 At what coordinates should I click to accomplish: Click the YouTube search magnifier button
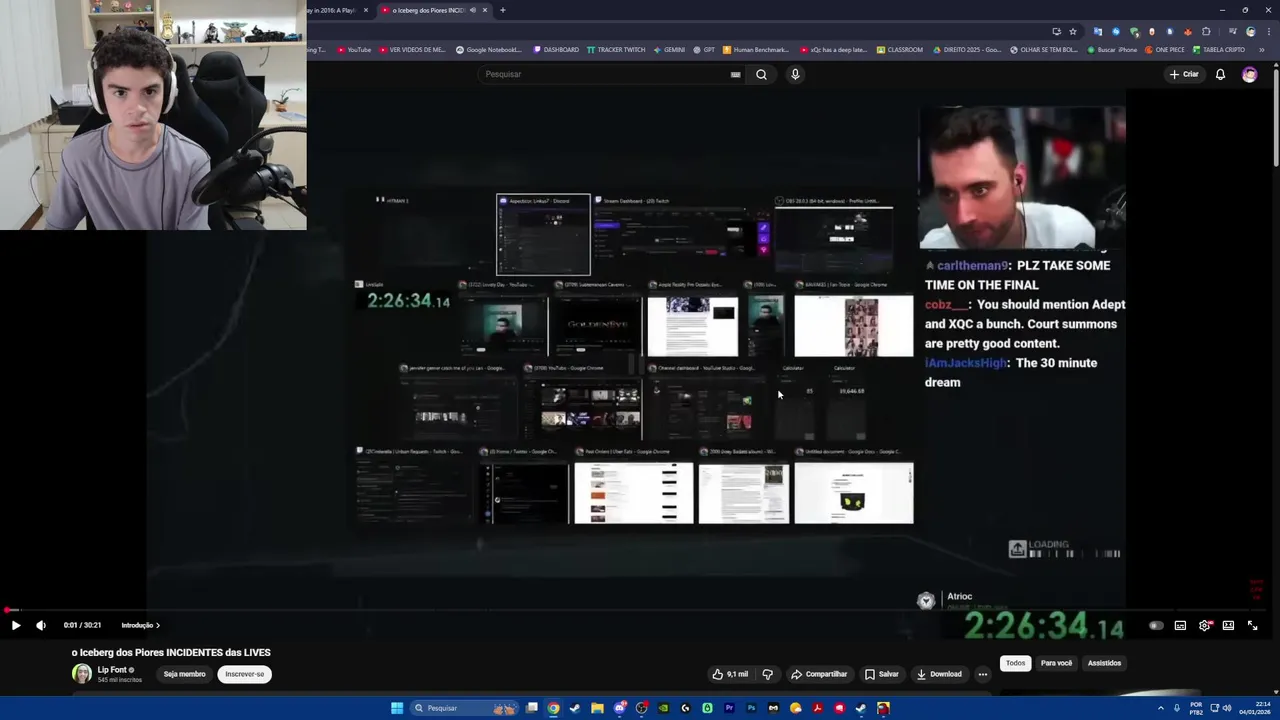(x=761, y=74)
